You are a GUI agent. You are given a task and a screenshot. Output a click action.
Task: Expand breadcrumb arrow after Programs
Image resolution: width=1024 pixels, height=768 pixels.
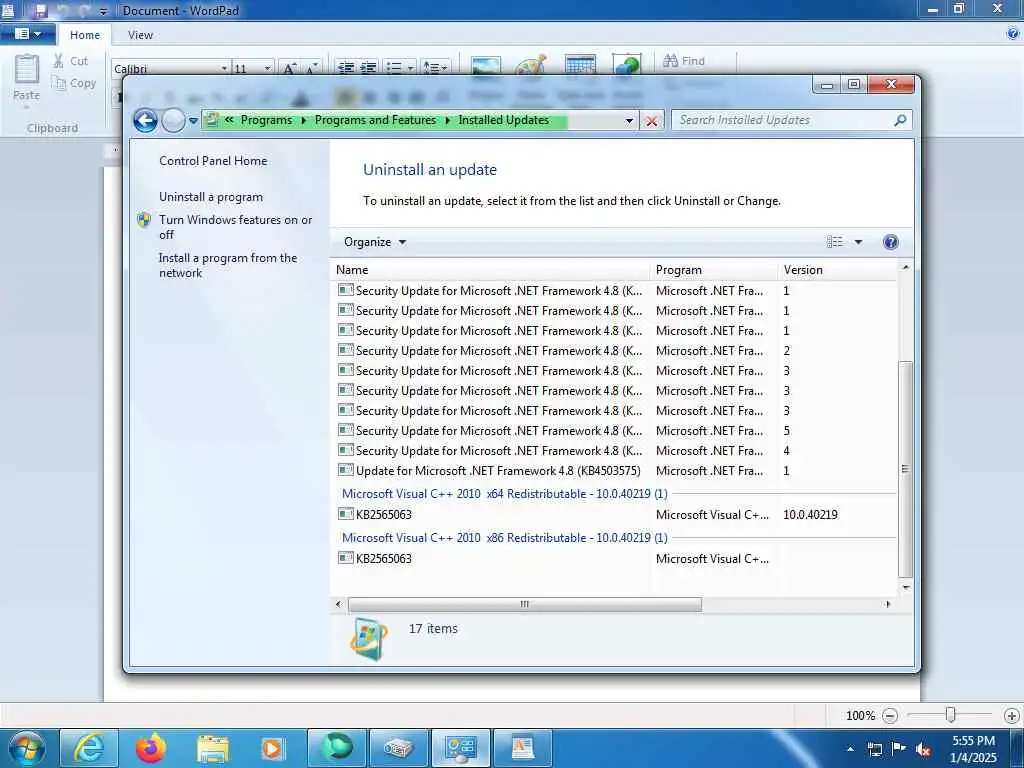click(304, 120)
